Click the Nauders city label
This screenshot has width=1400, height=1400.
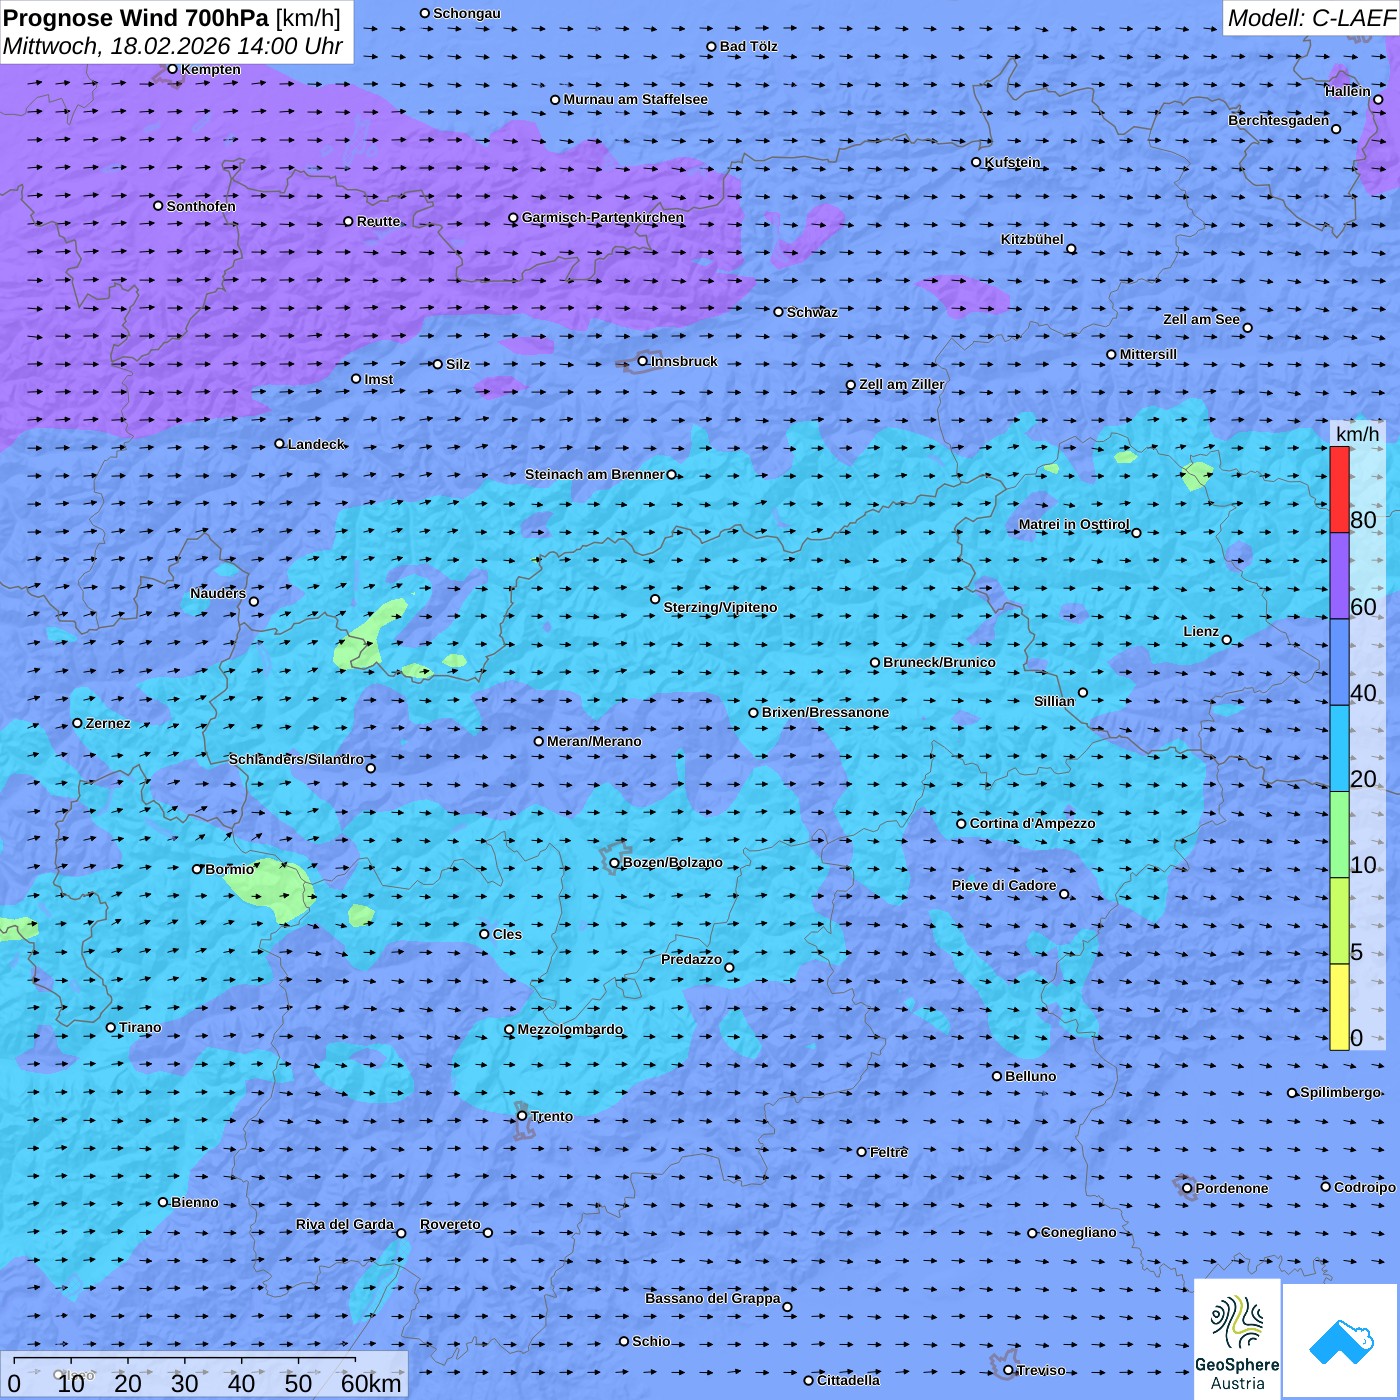(218, 593)
